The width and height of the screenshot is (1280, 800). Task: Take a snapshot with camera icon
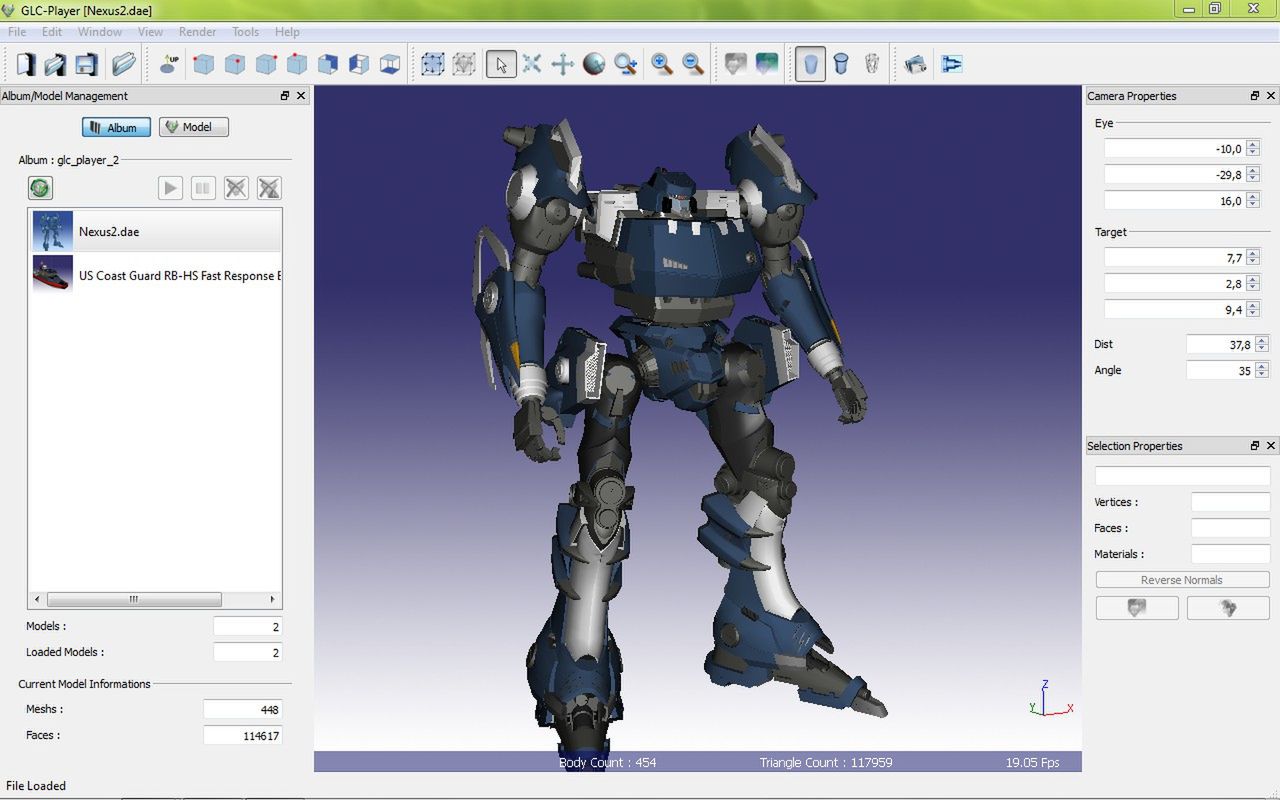[x=914, y=64]
